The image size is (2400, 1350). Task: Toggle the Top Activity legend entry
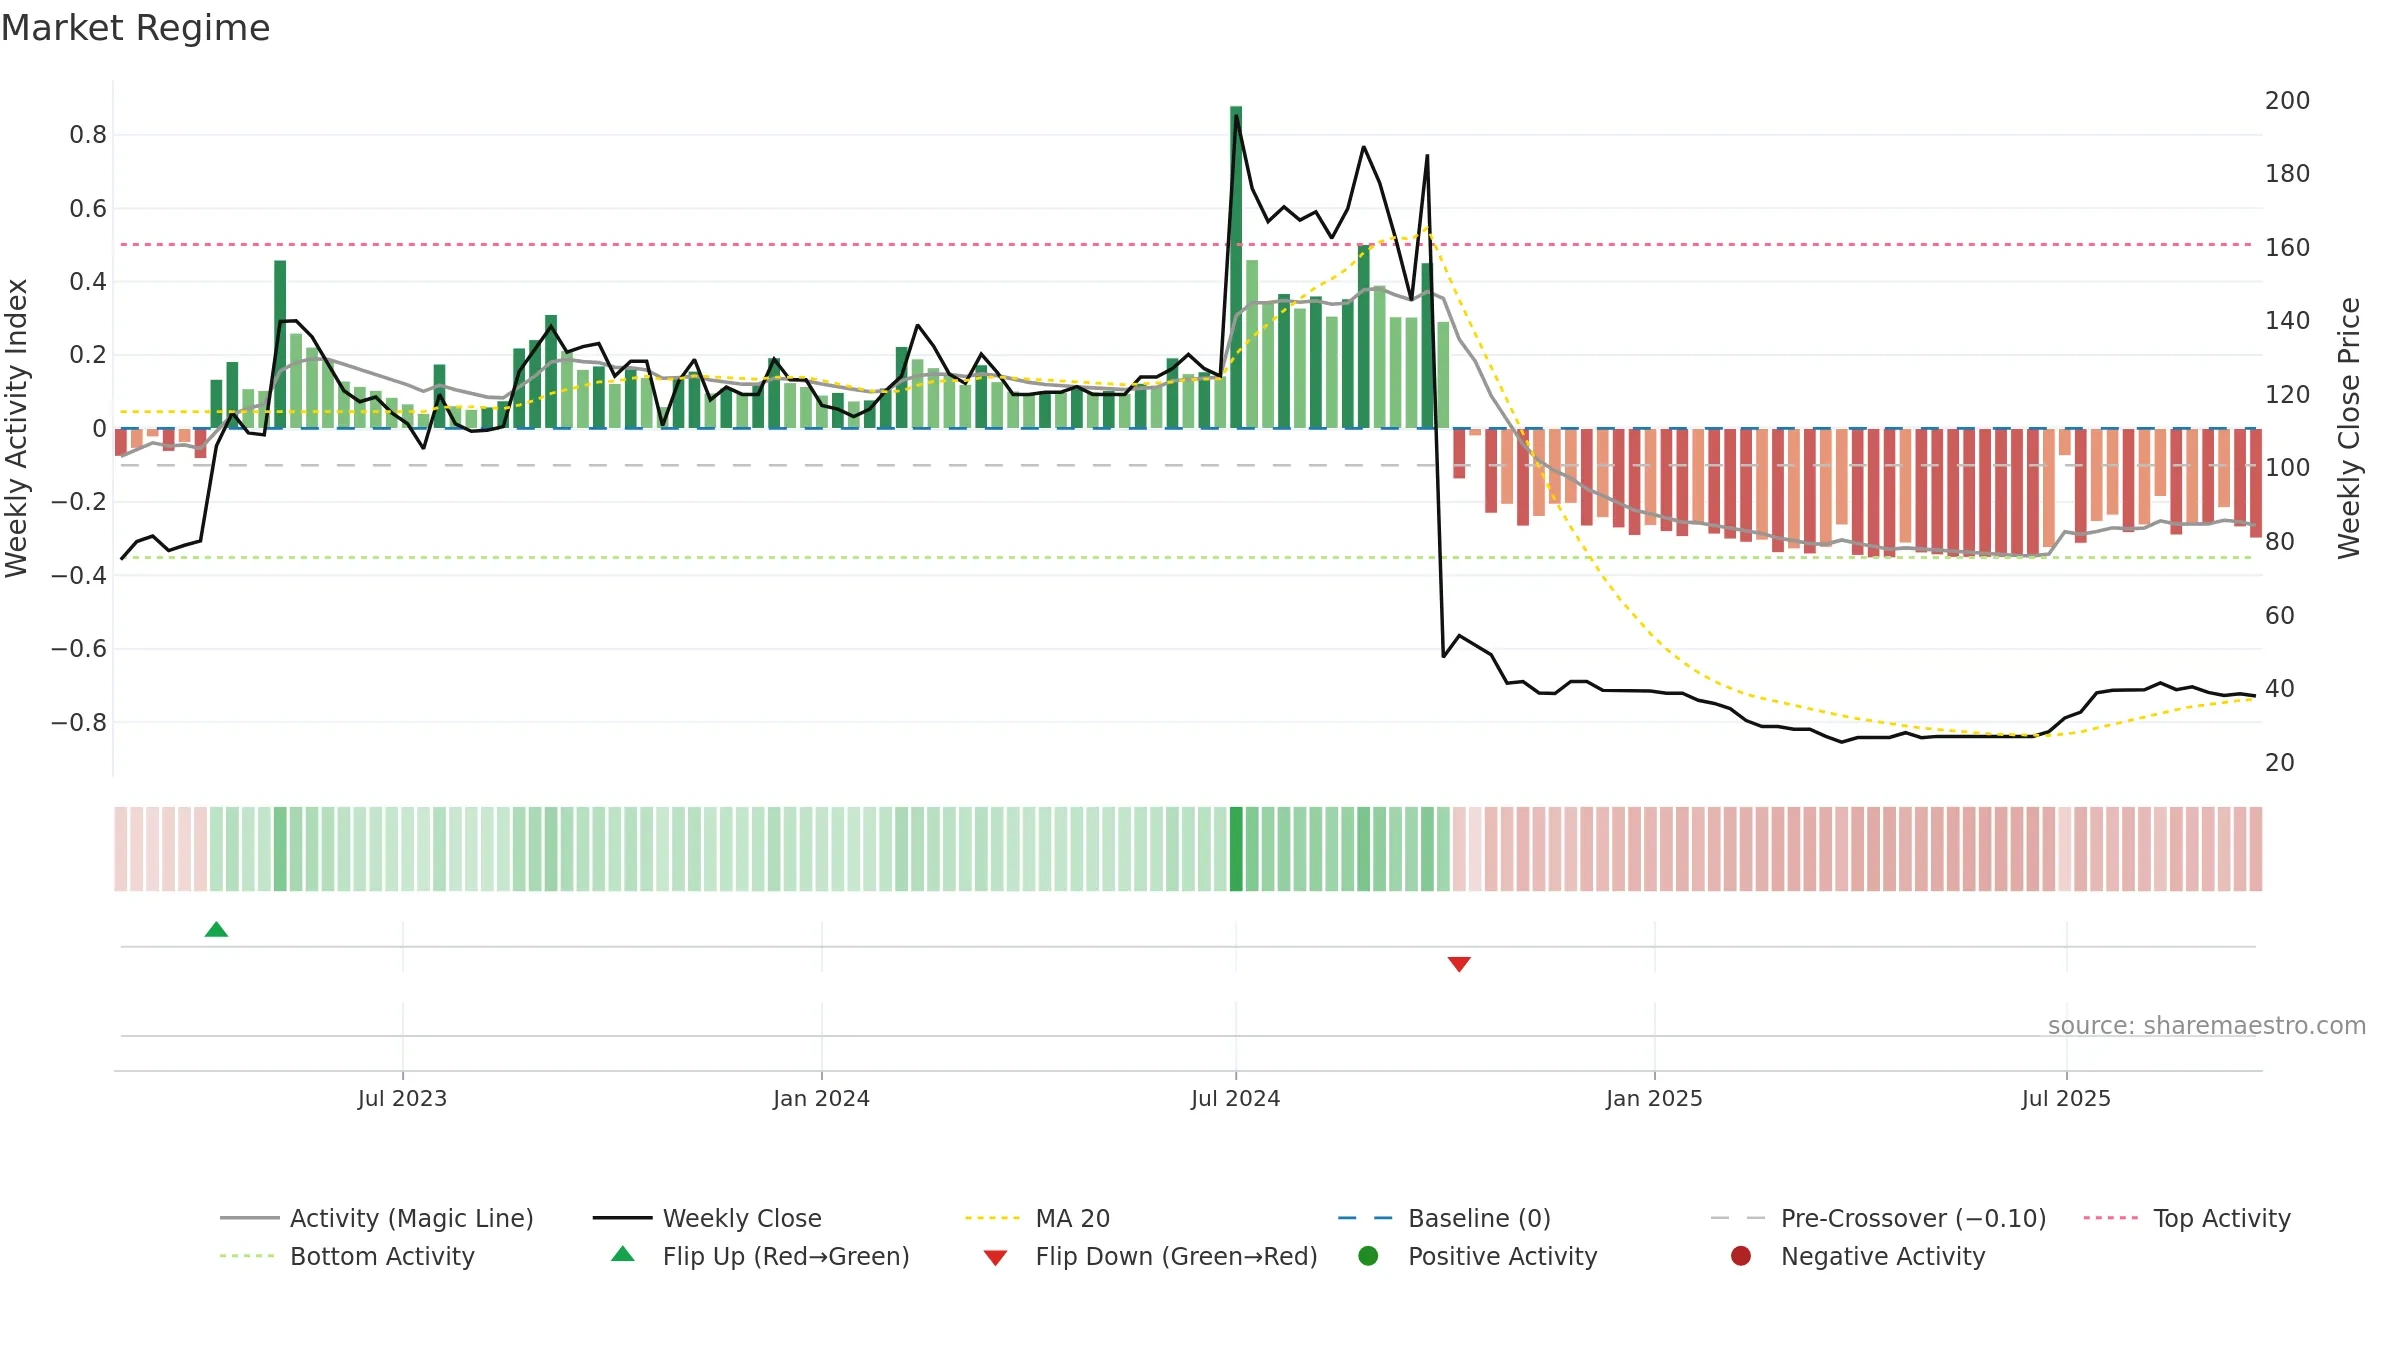(x=2187, y=1218)
